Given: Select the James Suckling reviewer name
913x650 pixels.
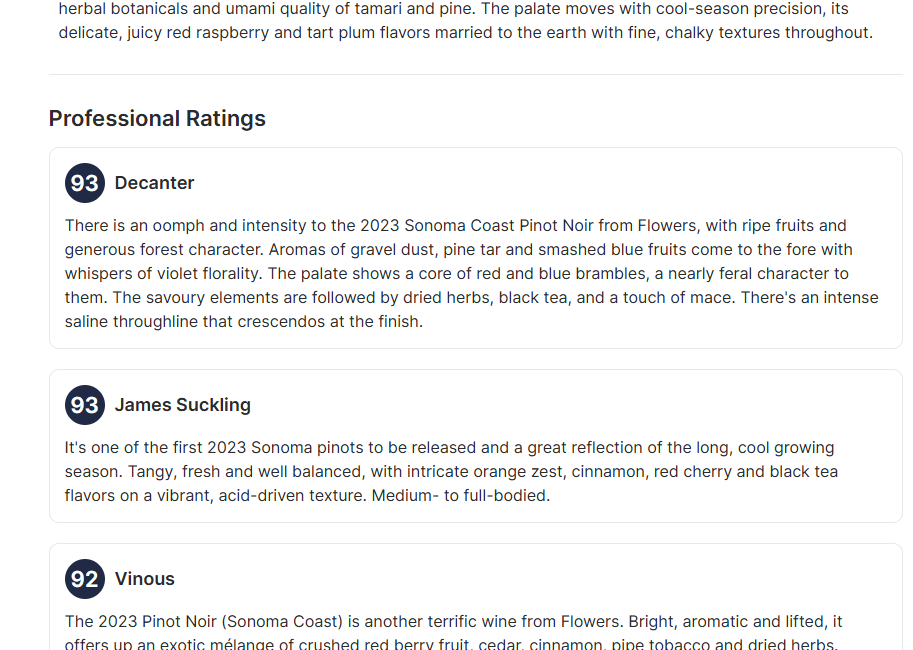Looking at the screenshot, I should pyautogui.click(x=182, y=405).
